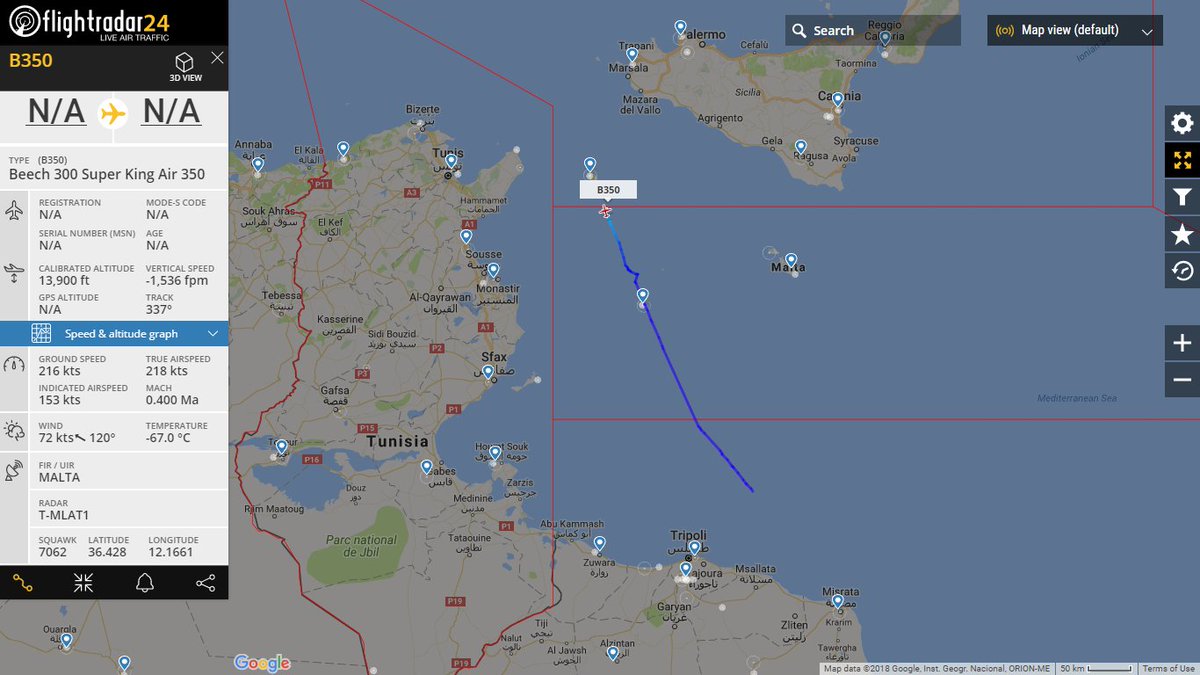Select the B350 aircraft label on the map

click(608, 190)
